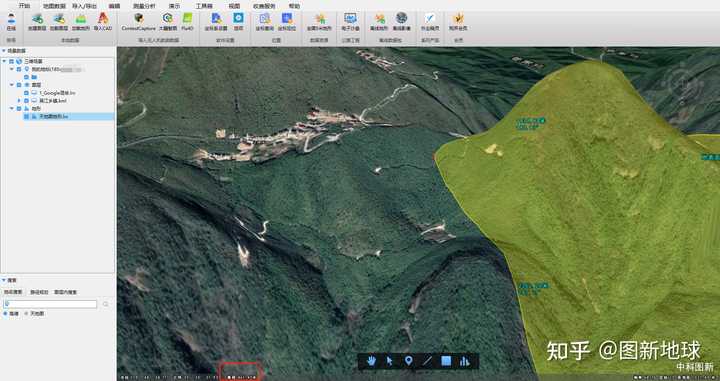Select the 天地图 radio button

point(26,314)
